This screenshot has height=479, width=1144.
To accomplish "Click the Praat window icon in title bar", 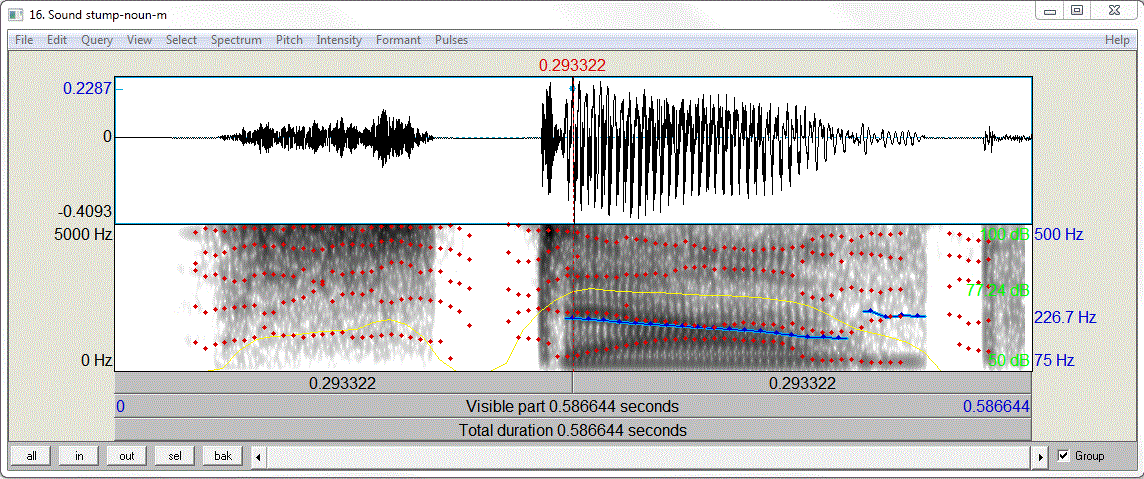I will click(15, 14).
